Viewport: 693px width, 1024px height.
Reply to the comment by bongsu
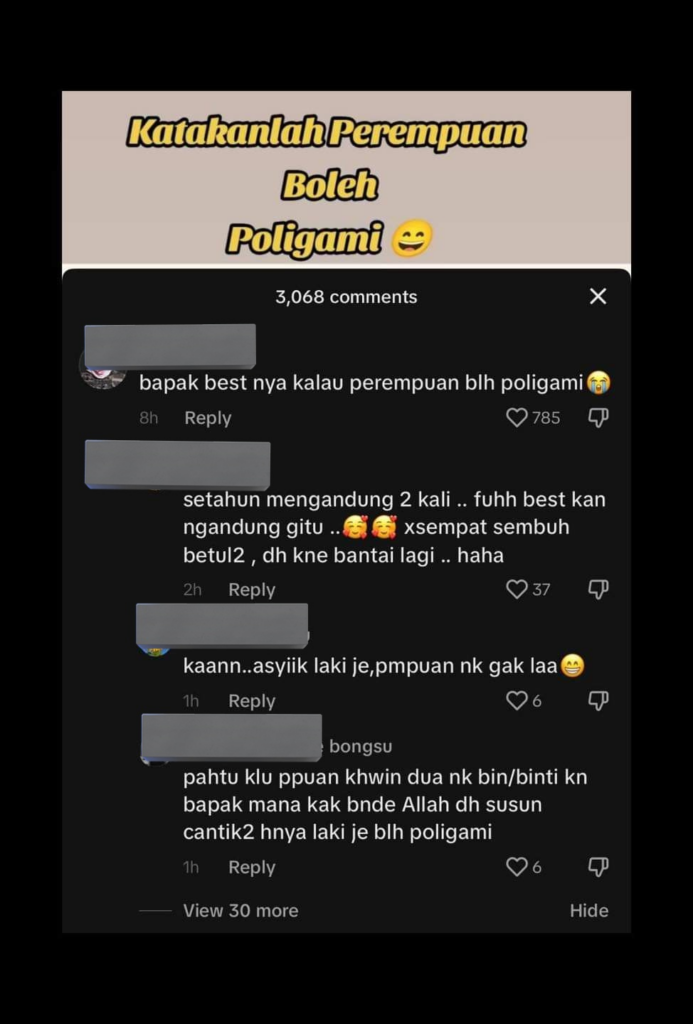[x=251, y=867]
